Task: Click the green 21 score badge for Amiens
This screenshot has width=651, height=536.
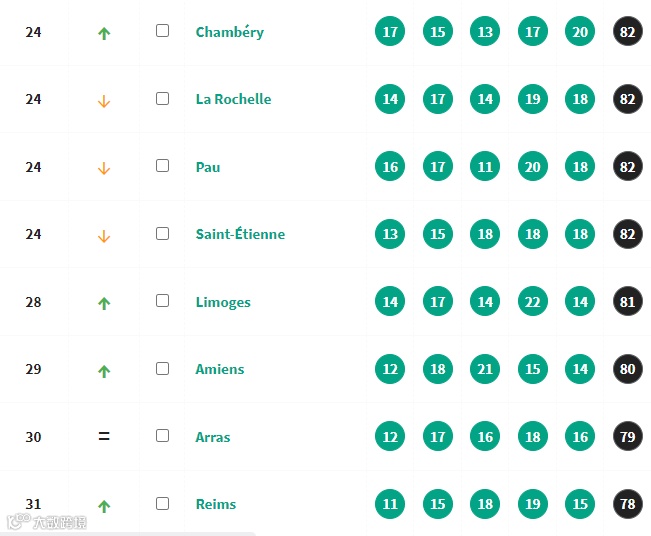Action: click(x=485, y=369)
